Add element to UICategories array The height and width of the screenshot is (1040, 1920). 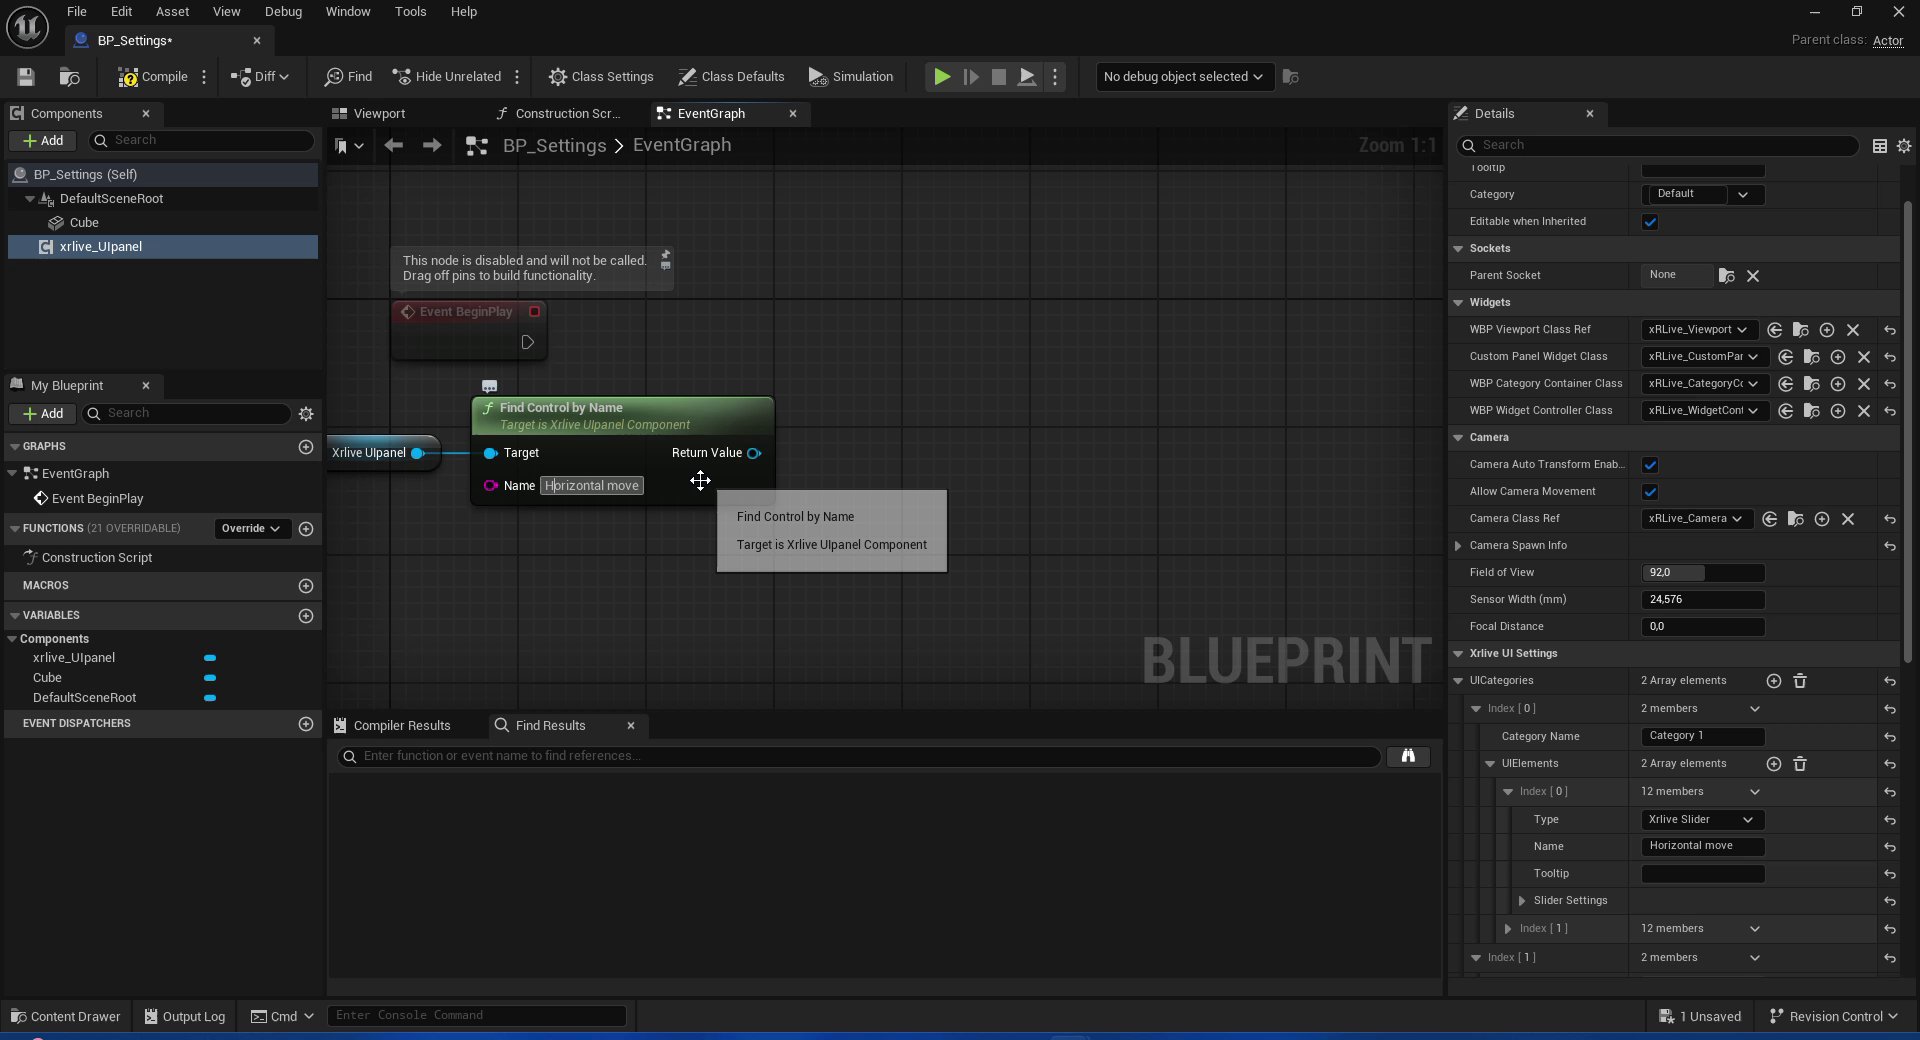pos(1774,681)
